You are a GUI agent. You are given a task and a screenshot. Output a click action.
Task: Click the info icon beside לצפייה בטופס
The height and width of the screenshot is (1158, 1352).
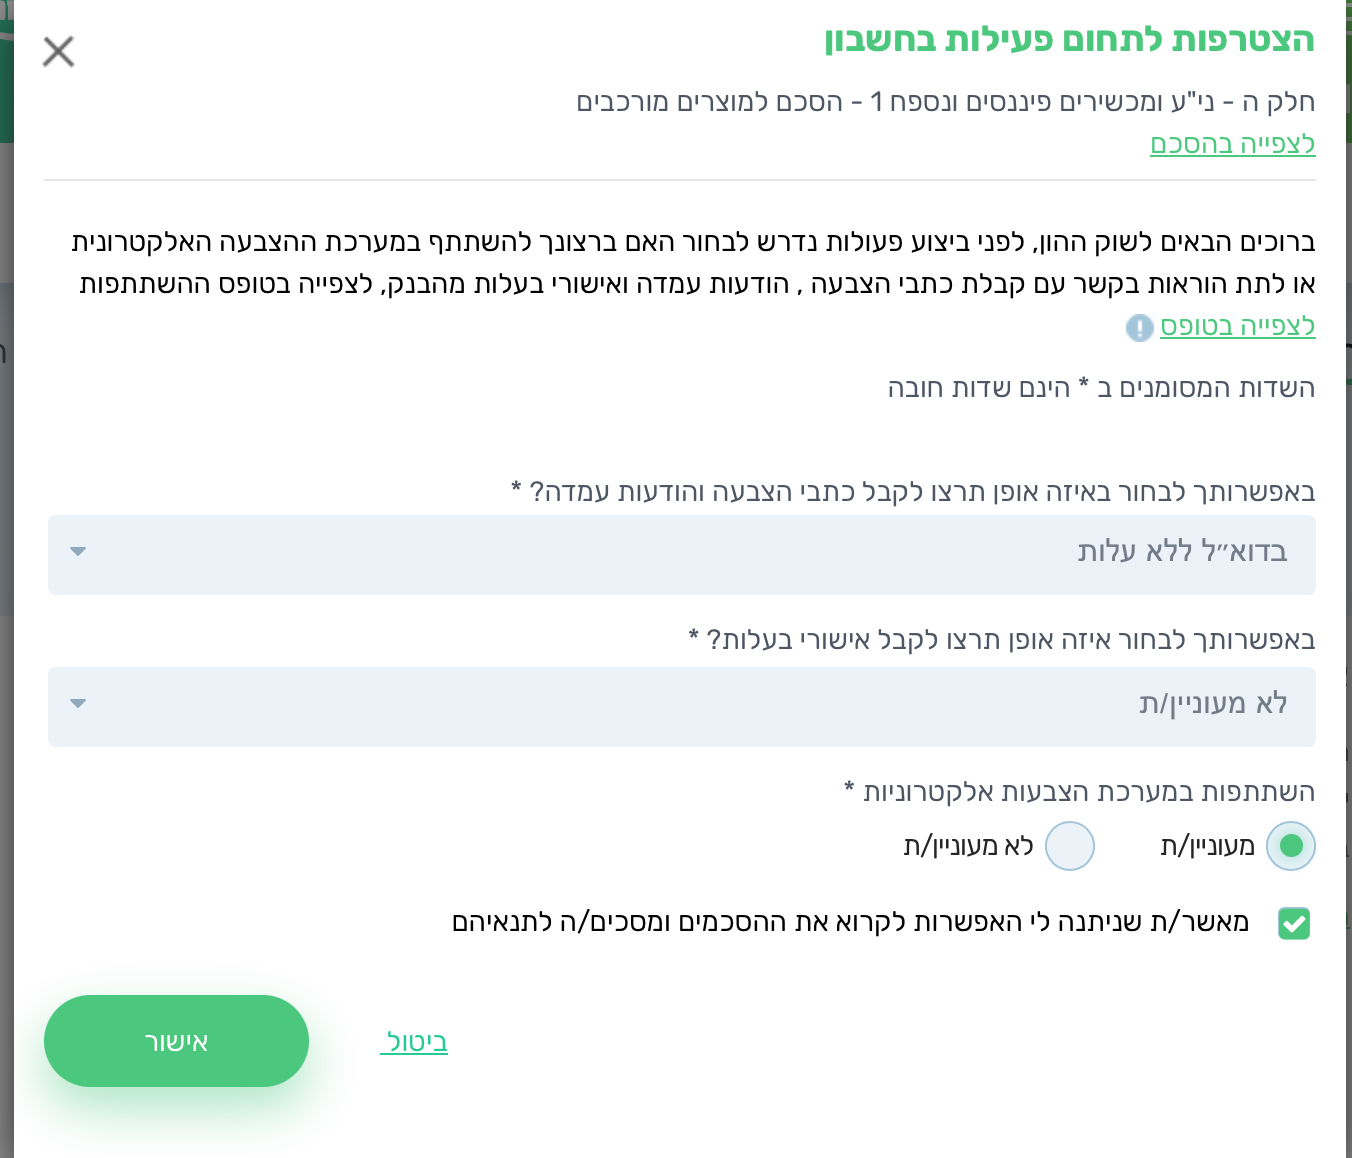1139,327
